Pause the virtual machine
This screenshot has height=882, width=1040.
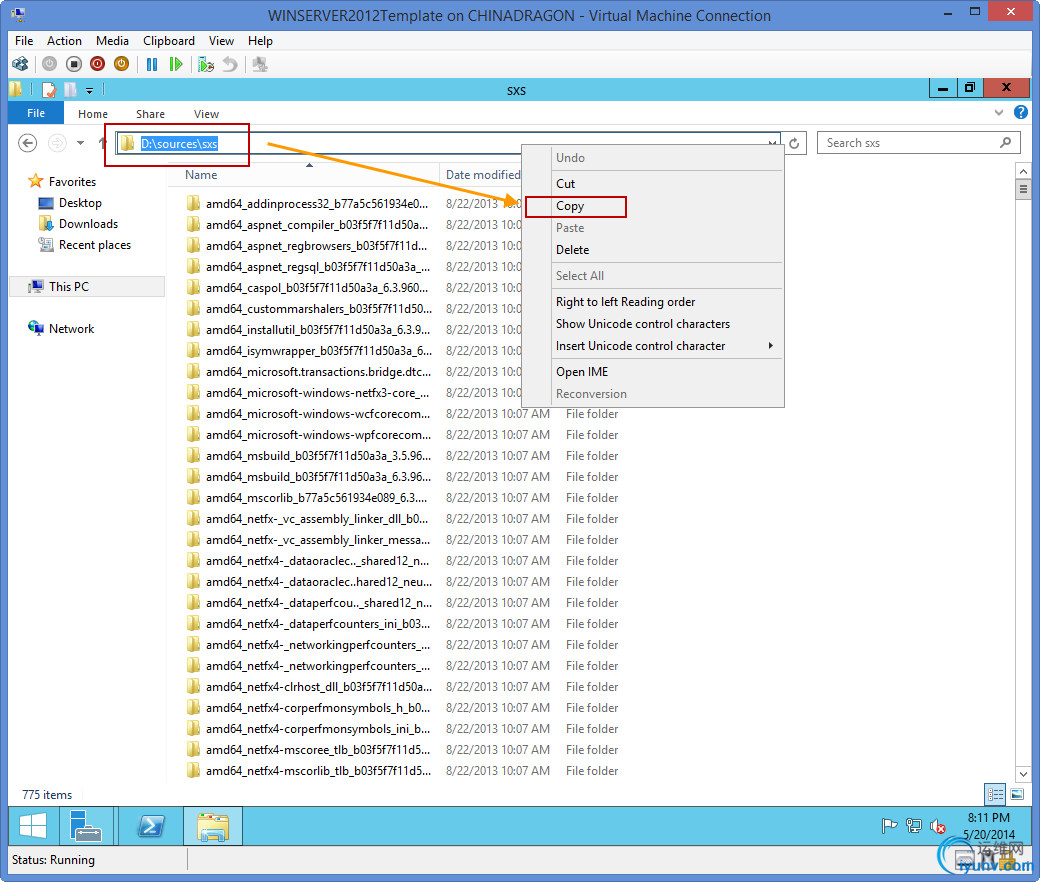(152, 64)
